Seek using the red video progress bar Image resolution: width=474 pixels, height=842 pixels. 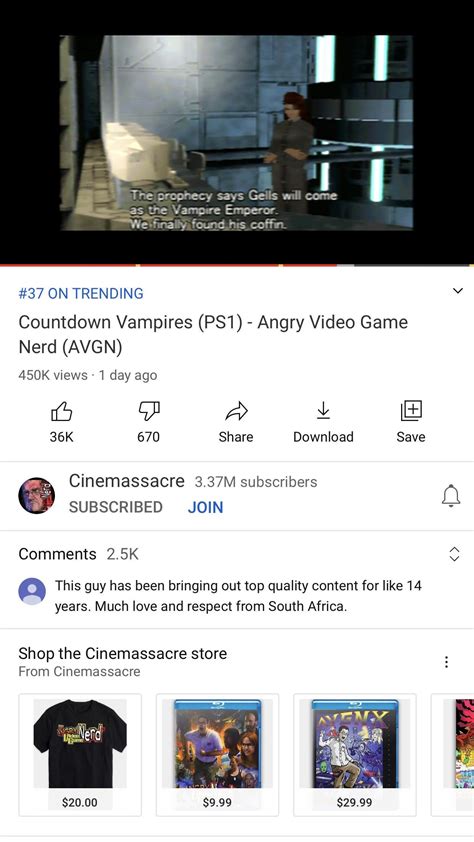click(237, 265)
